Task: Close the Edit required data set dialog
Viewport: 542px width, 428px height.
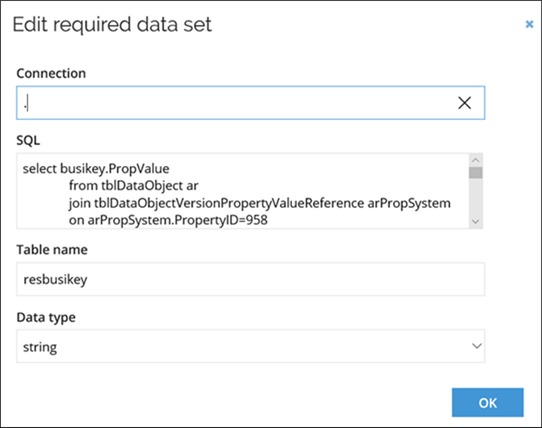Action: (529, 24)
